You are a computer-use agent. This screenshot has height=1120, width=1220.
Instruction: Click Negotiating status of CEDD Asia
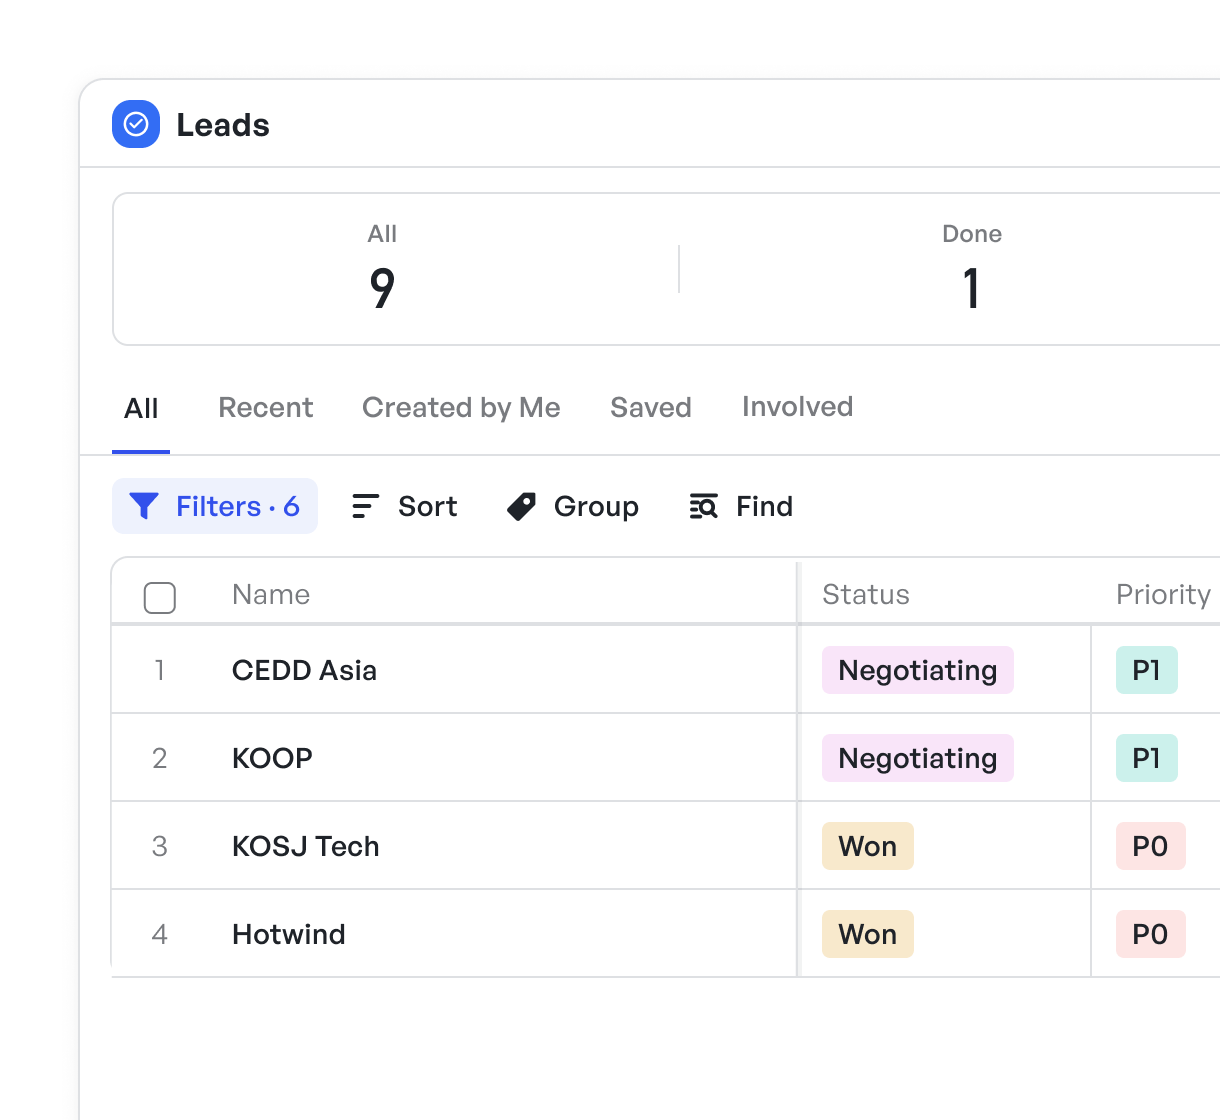point(918,670)
